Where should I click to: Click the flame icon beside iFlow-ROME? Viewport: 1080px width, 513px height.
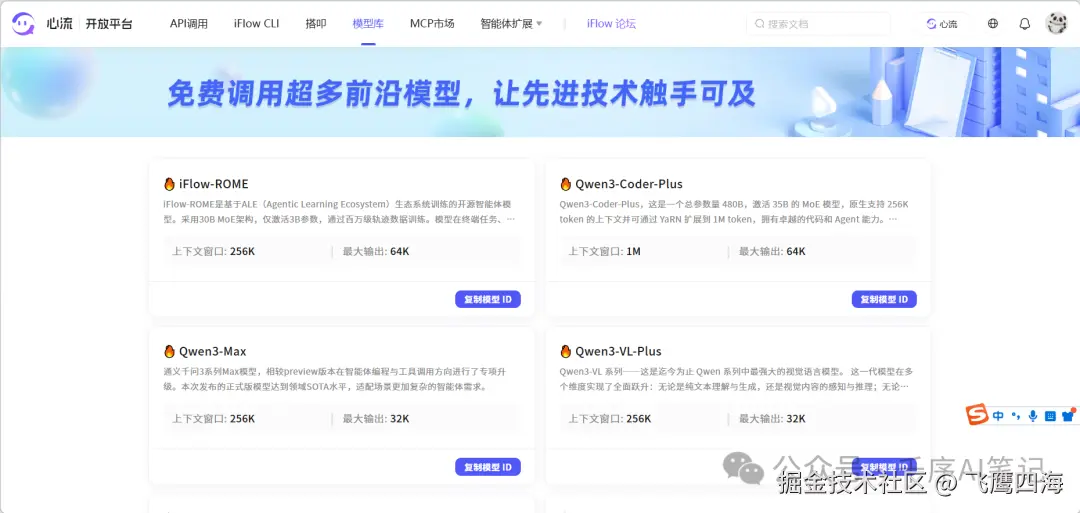169,184
